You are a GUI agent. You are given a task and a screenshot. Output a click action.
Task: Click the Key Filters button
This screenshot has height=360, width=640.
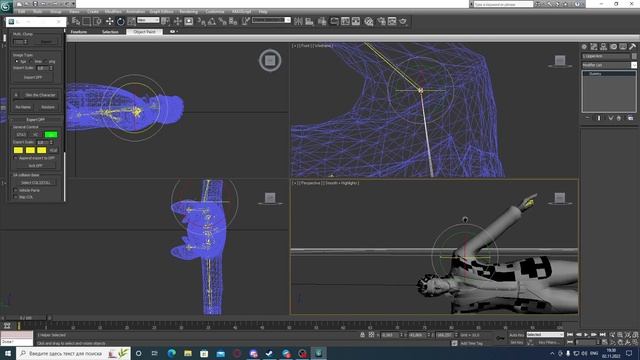(x=548, y=342)
